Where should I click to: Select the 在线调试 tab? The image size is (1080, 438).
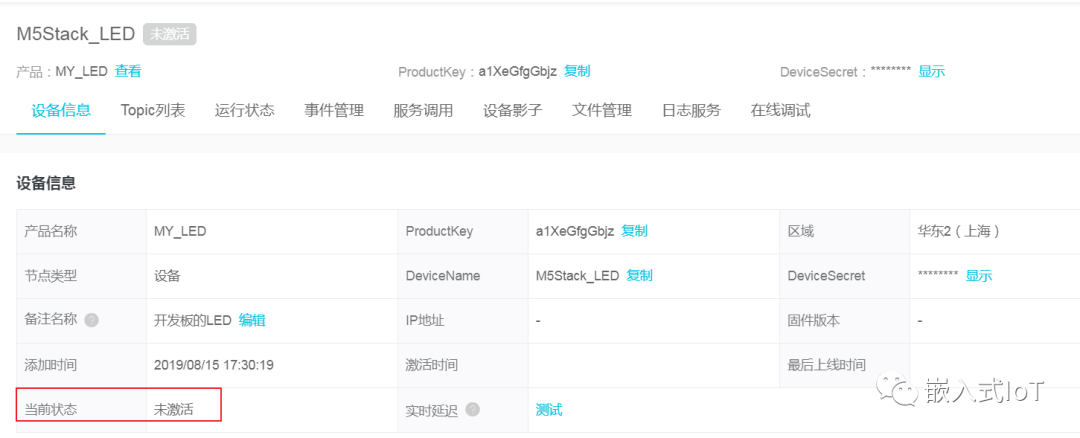(781, 110)
